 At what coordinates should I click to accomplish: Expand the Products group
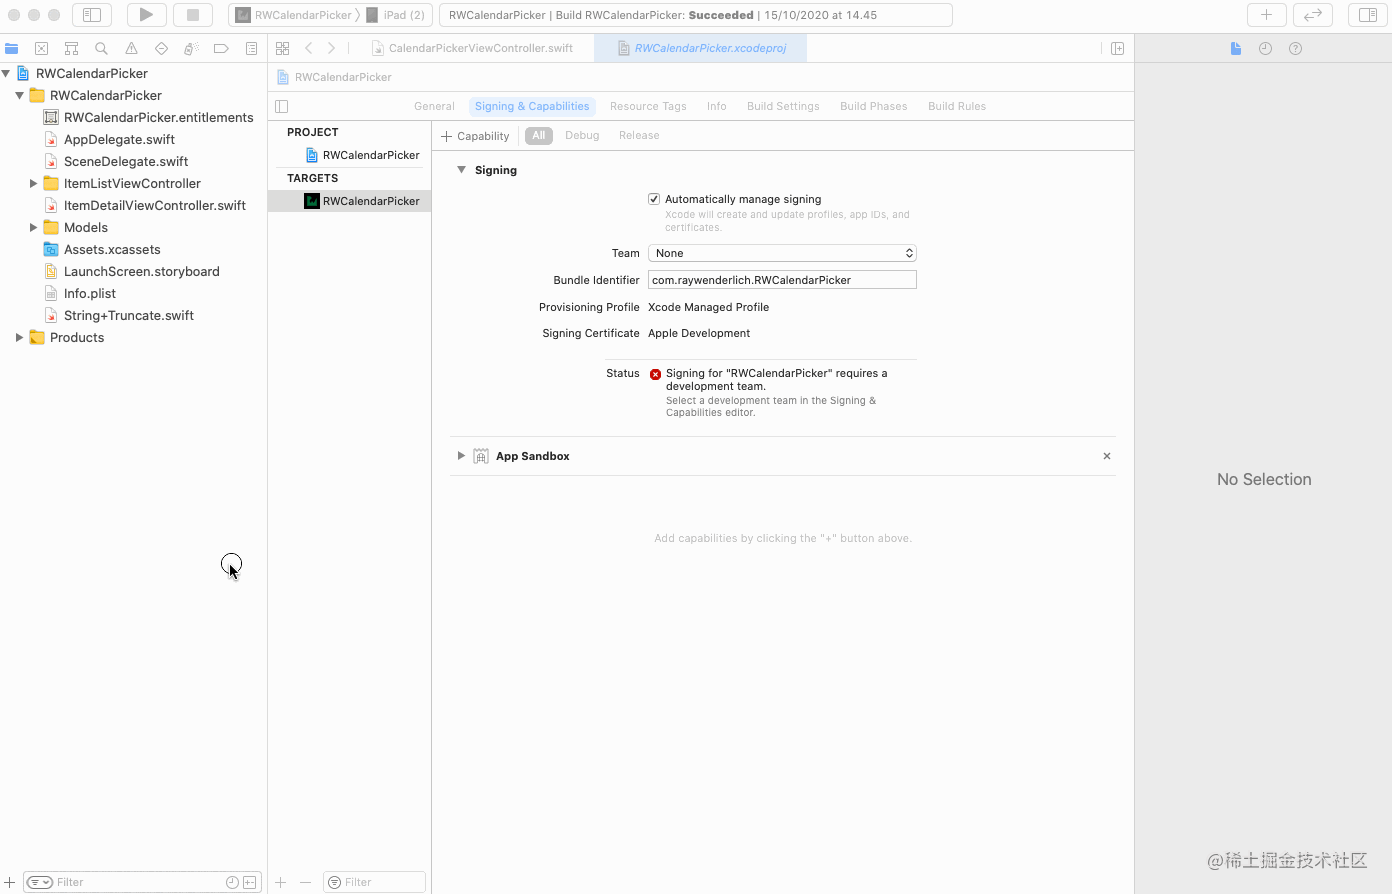click(19, 337)
